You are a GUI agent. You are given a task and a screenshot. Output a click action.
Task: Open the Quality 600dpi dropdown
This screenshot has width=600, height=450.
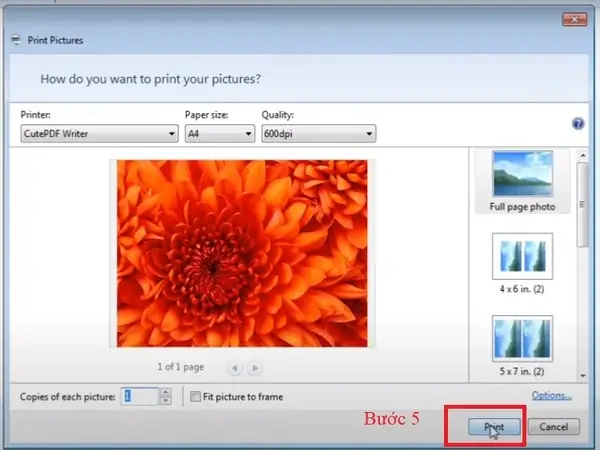[x=318, y=134]
